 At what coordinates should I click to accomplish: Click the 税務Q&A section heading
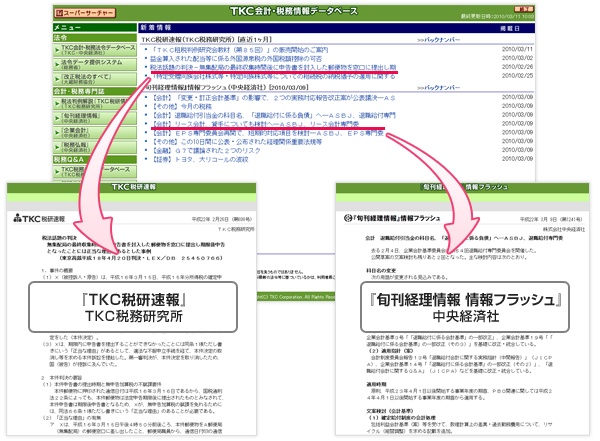(x=95, y=159)
